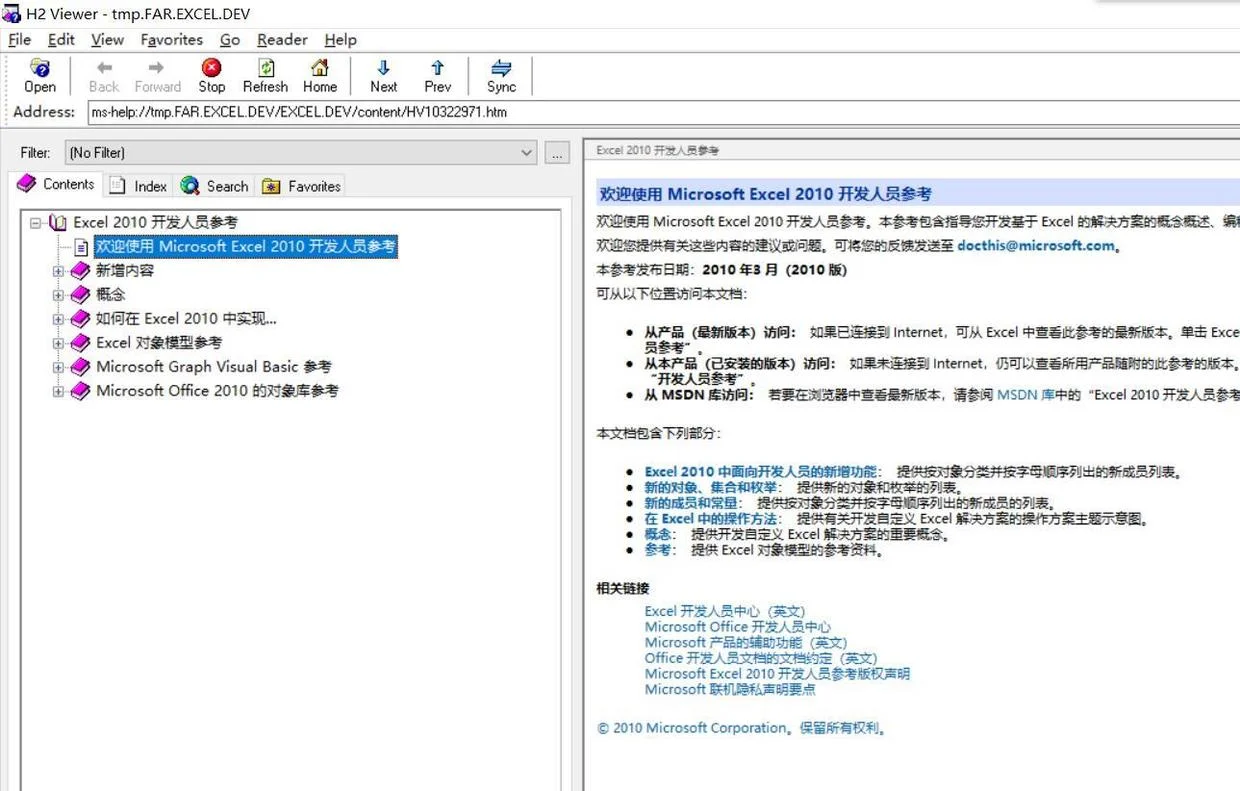Switch to the Favorites tab

(x=301, y=186)
